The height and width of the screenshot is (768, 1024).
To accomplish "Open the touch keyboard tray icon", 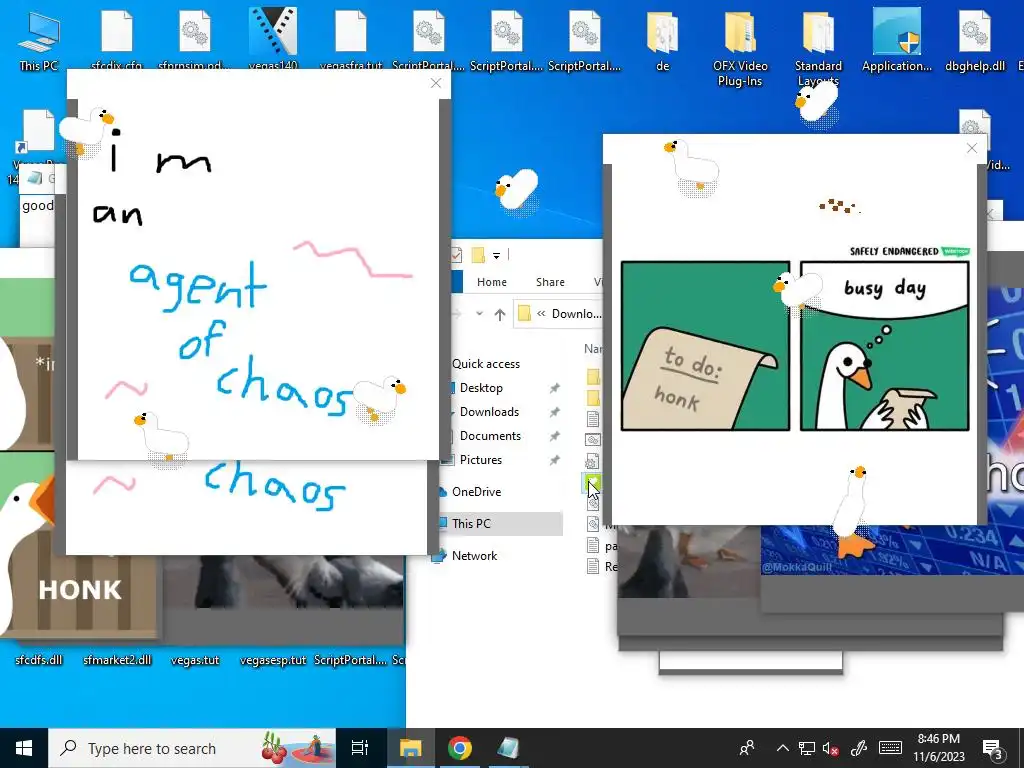I will coord(890,748).
